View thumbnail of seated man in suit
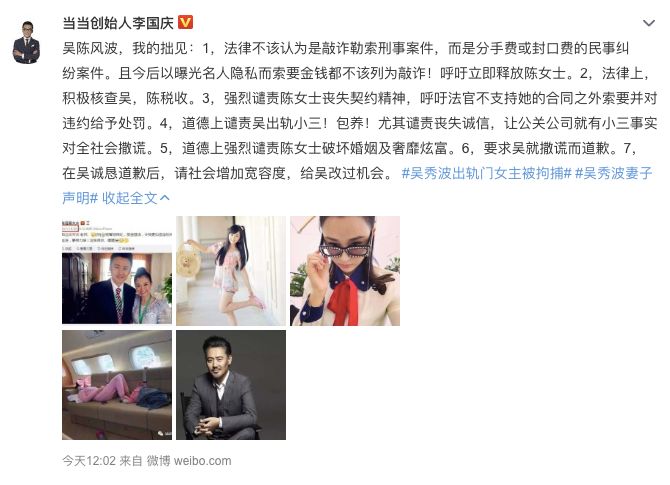Screen dimensions: 670x485 (231, 385)
